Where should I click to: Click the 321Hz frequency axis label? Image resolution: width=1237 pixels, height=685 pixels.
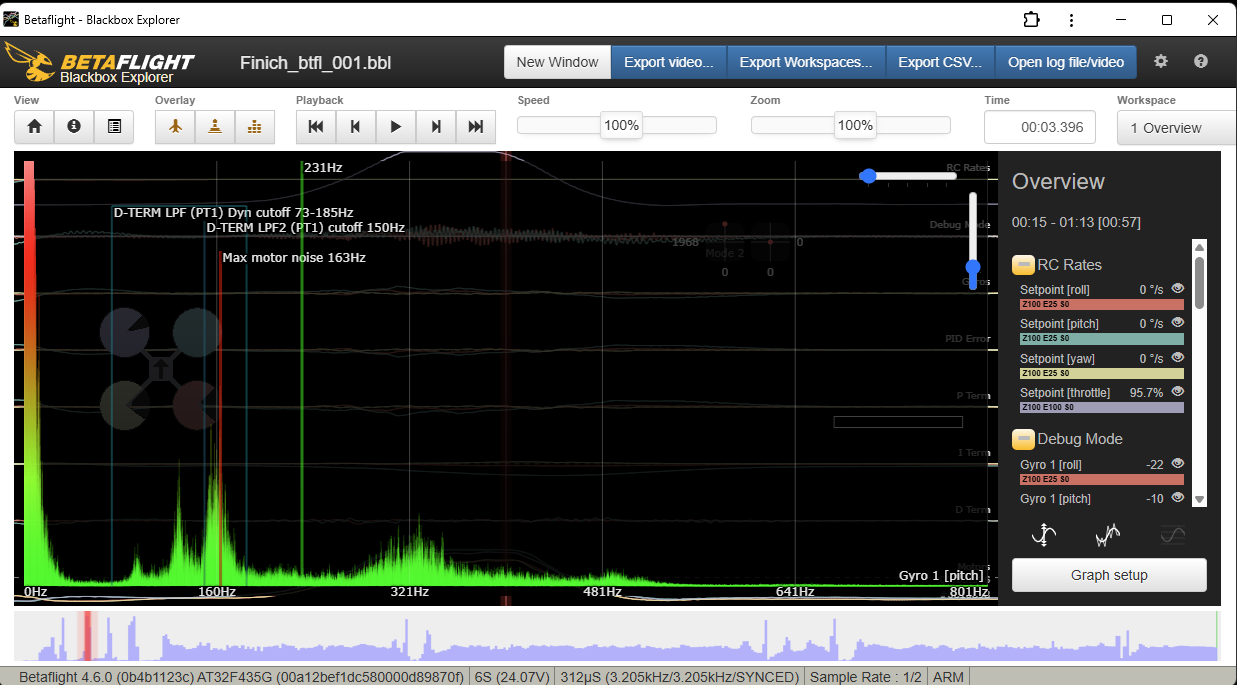409,592
